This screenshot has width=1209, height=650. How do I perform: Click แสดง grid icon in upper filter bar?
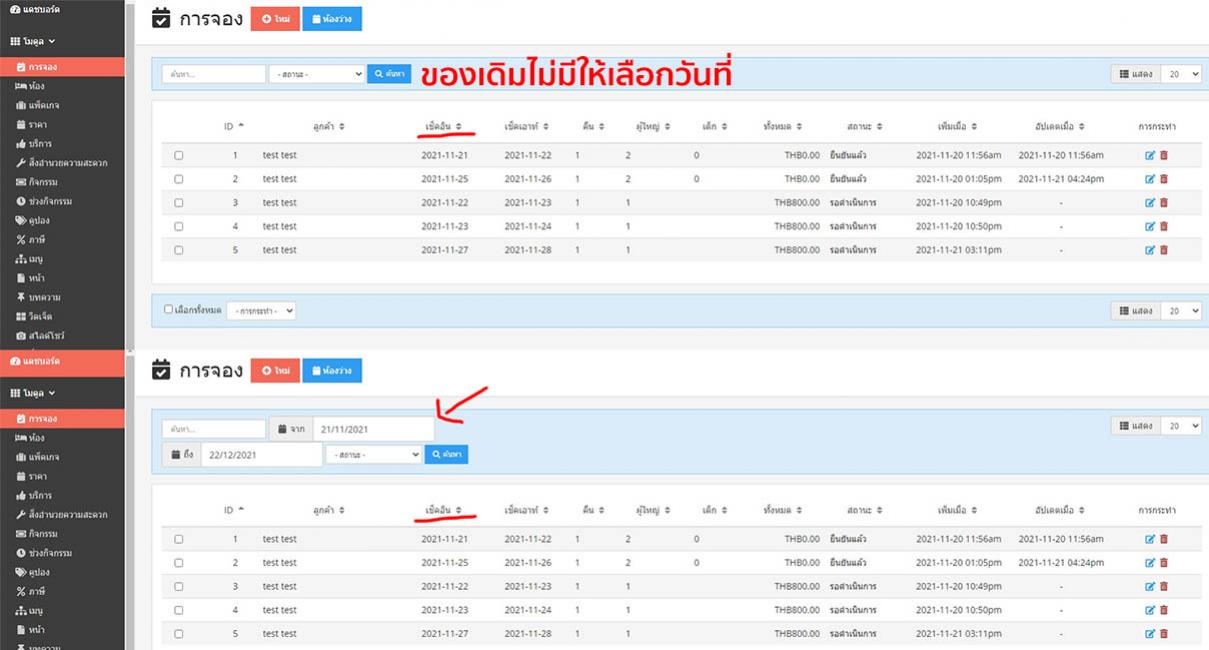1125,74
